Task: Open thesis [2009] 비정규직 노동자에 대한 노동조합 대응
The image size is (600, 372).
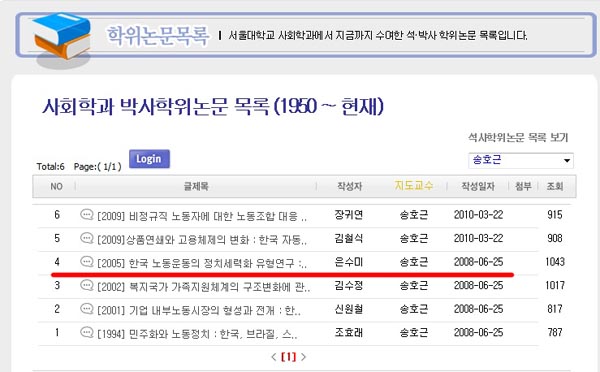Action: tap(202, 216)
